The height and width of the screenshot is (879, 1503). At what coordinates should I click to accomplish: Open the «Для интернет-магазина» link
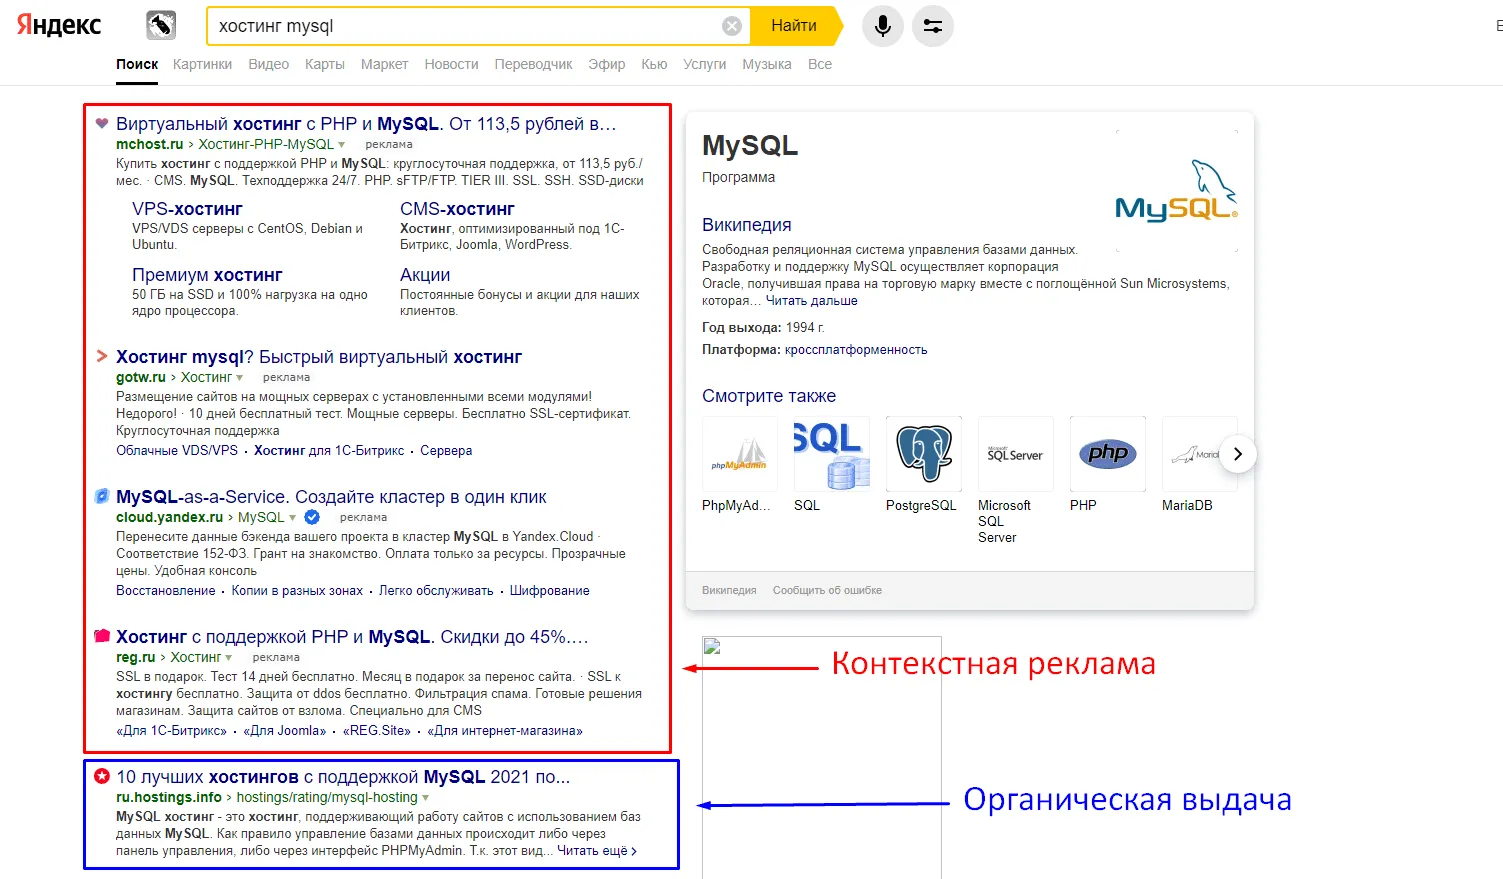point(505,731)
